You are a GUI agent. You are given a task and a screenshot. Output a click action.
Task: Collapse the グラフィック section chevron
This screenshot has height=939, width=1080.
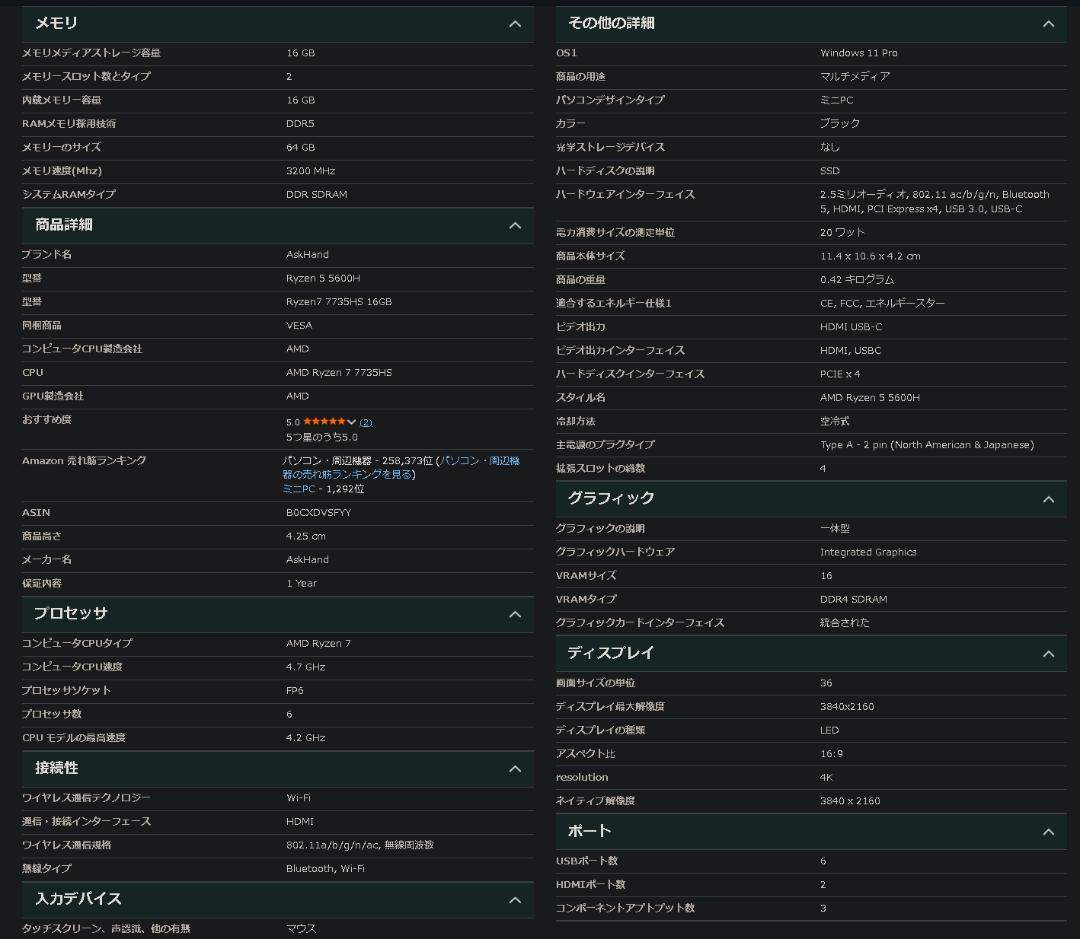[1047, 498]
